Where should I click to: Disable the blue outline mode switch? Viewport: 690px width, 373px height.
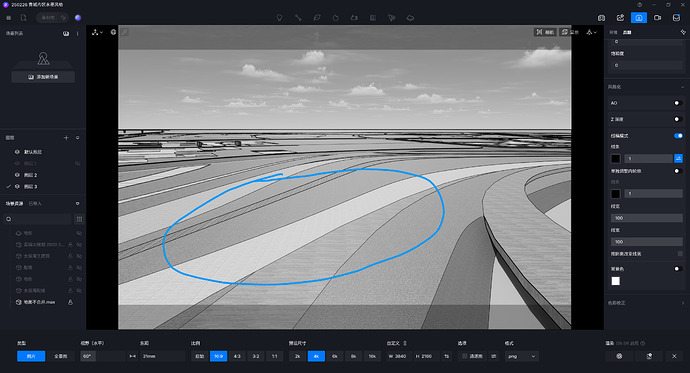(x=678, y=135)
